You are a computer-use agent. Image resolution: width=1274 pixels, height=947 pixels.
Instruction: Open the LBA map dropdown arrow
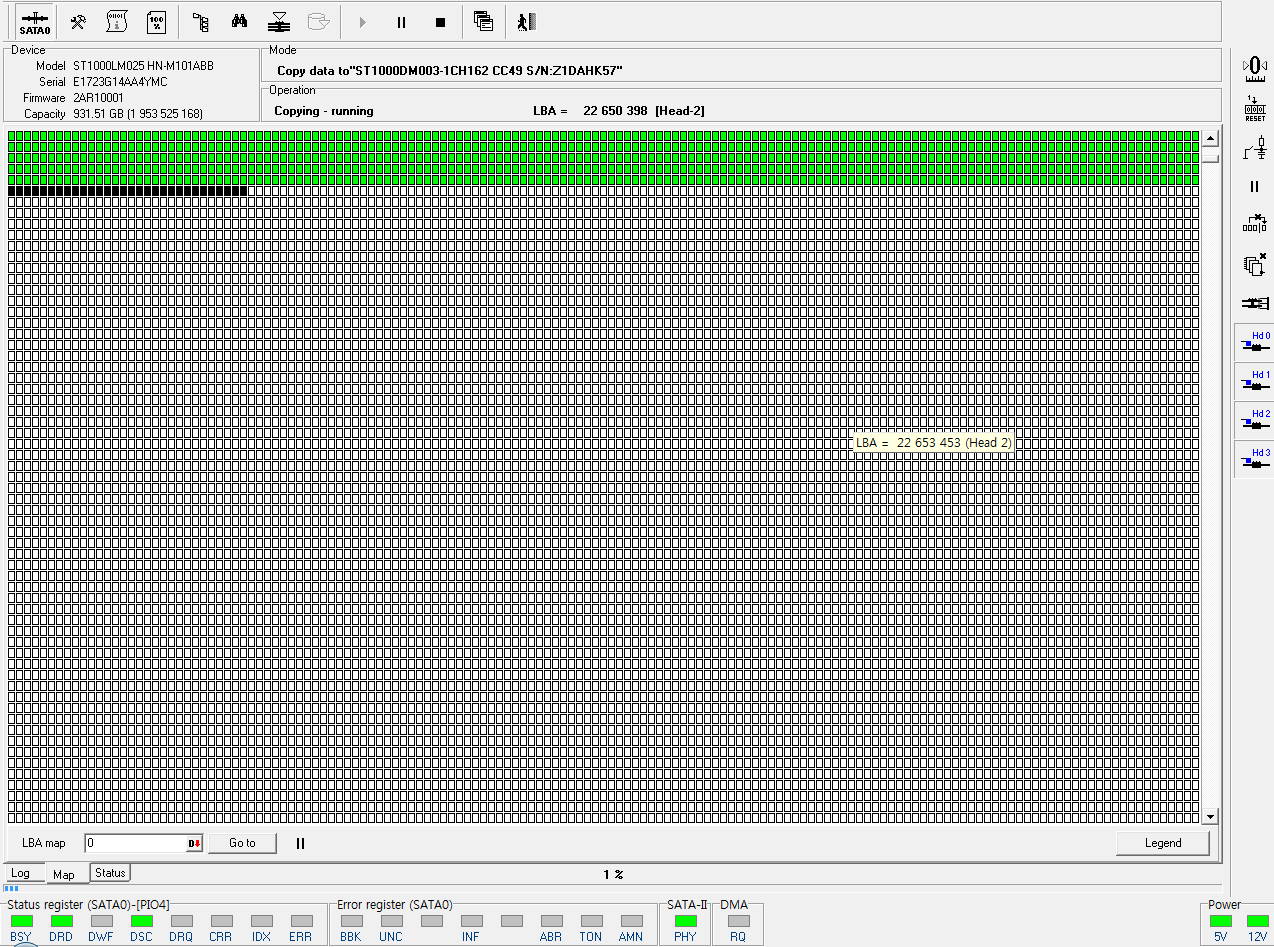click(194, 843)
